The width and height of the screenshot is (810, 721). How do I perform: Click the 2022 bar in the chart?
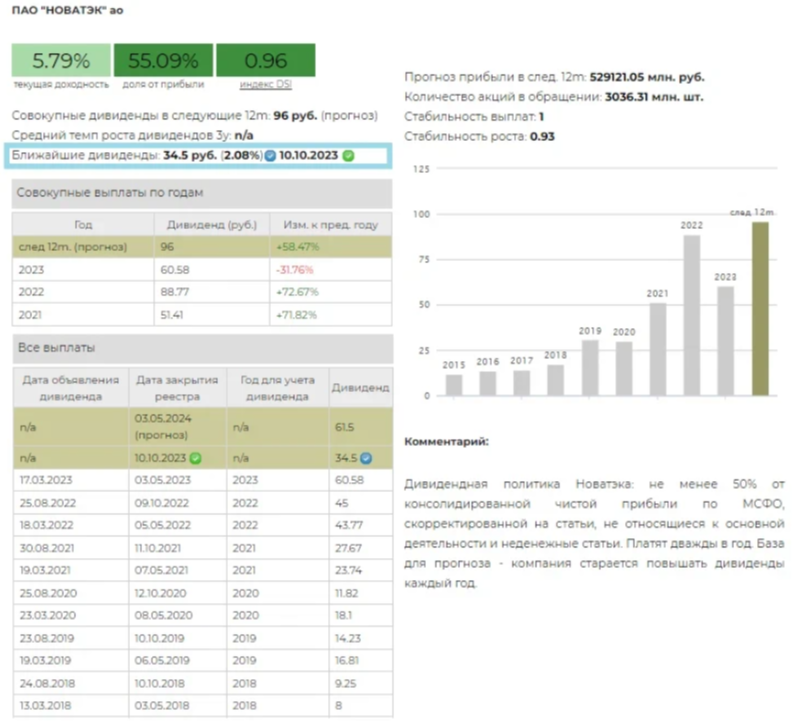point(691,314)
